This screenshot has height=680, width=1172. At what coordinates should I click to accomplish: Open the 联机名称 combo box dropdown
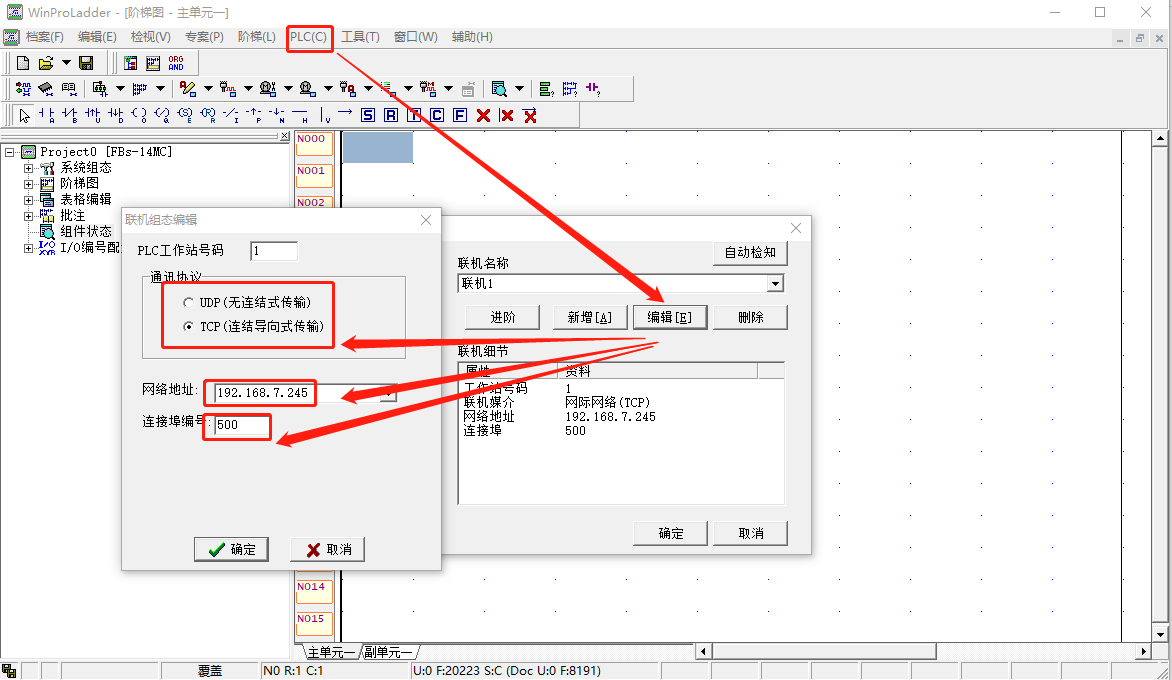(775, 283)
